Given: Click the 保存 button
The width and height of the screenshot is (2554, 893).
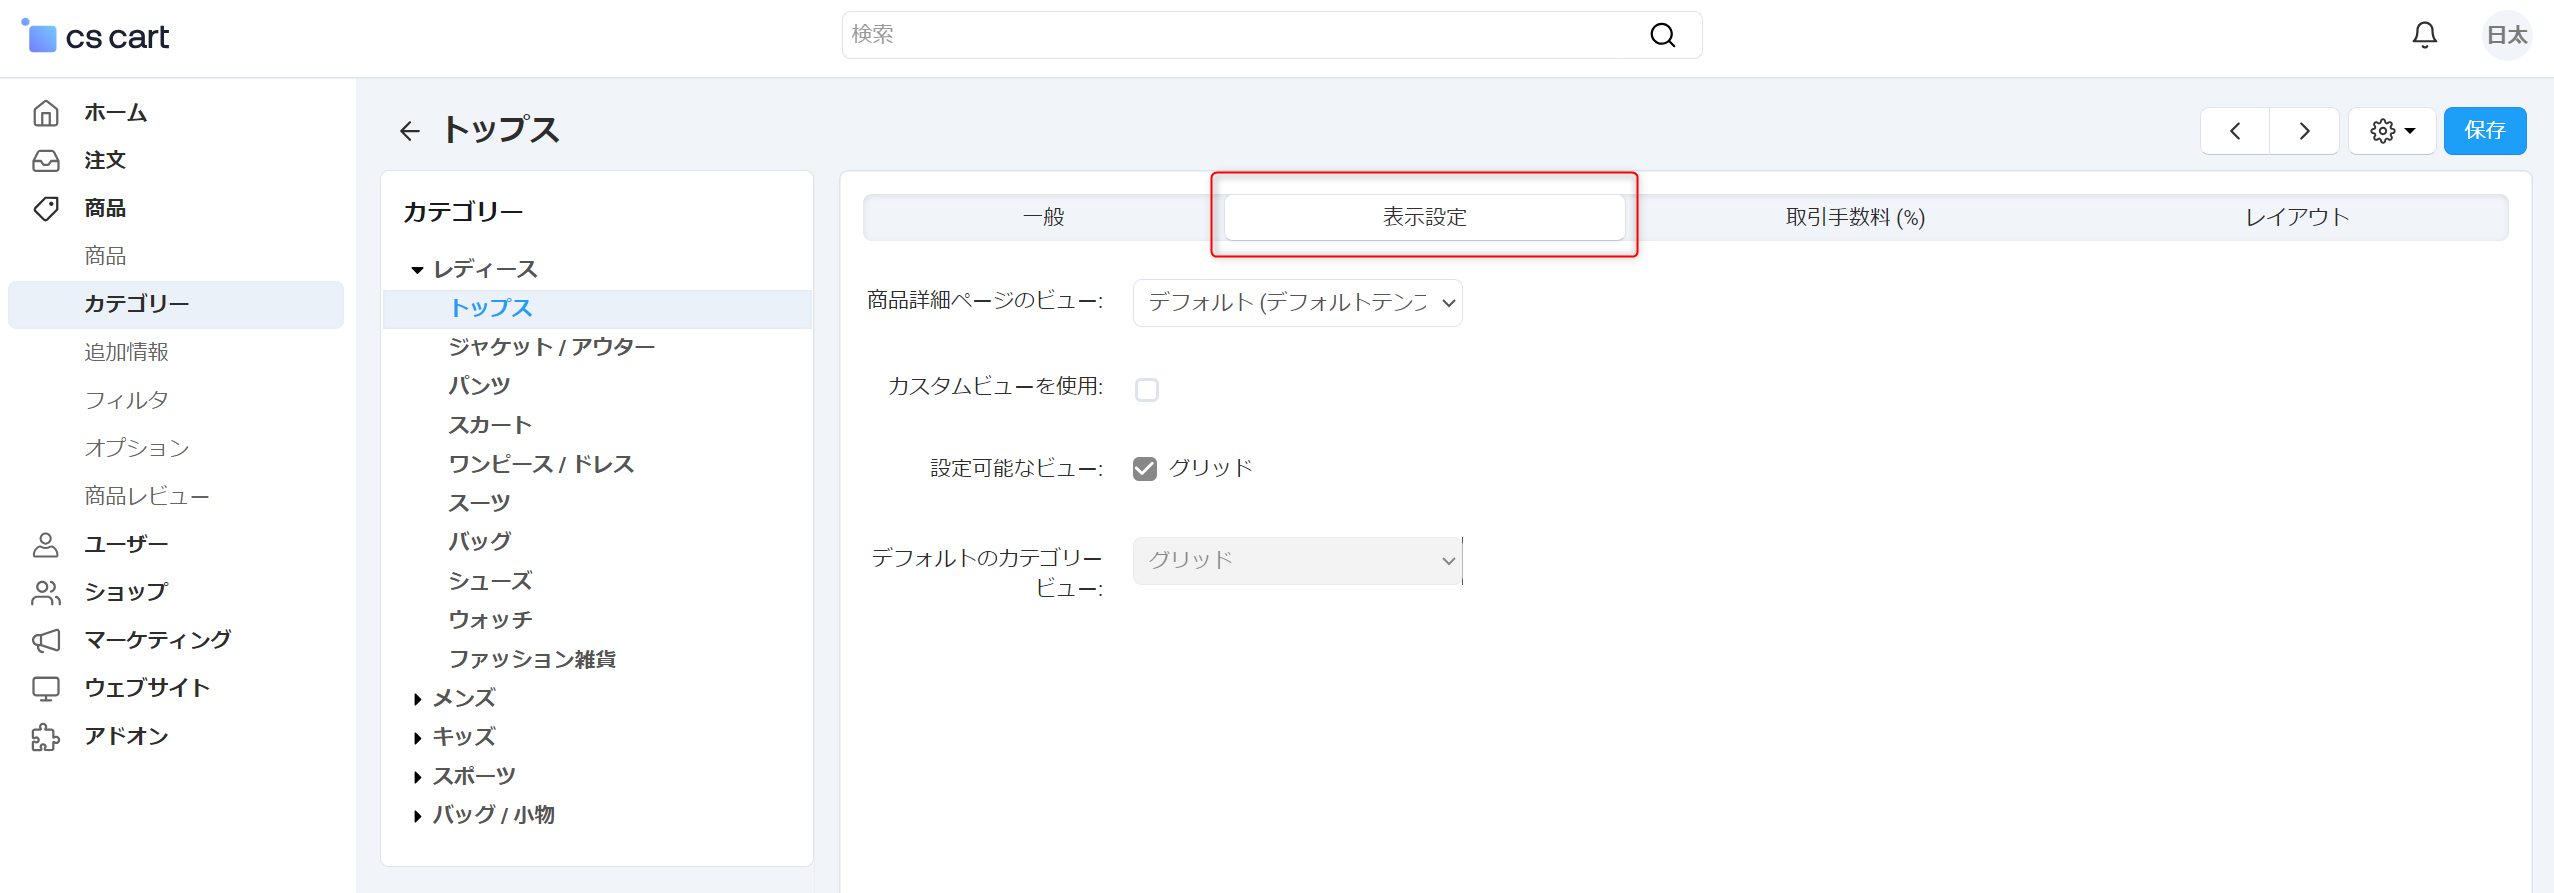Looking at the screenshot, I should (2484, 131).
